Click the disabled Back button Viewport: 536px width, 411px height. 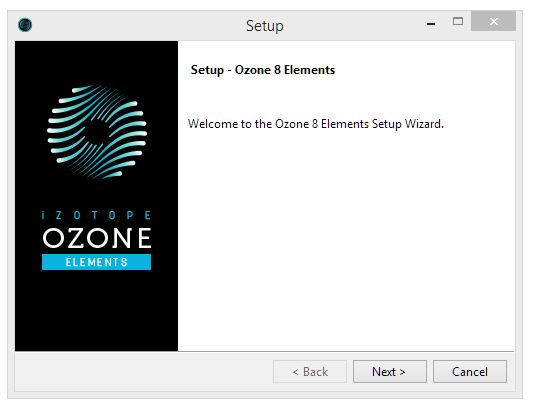coord(310,371)
